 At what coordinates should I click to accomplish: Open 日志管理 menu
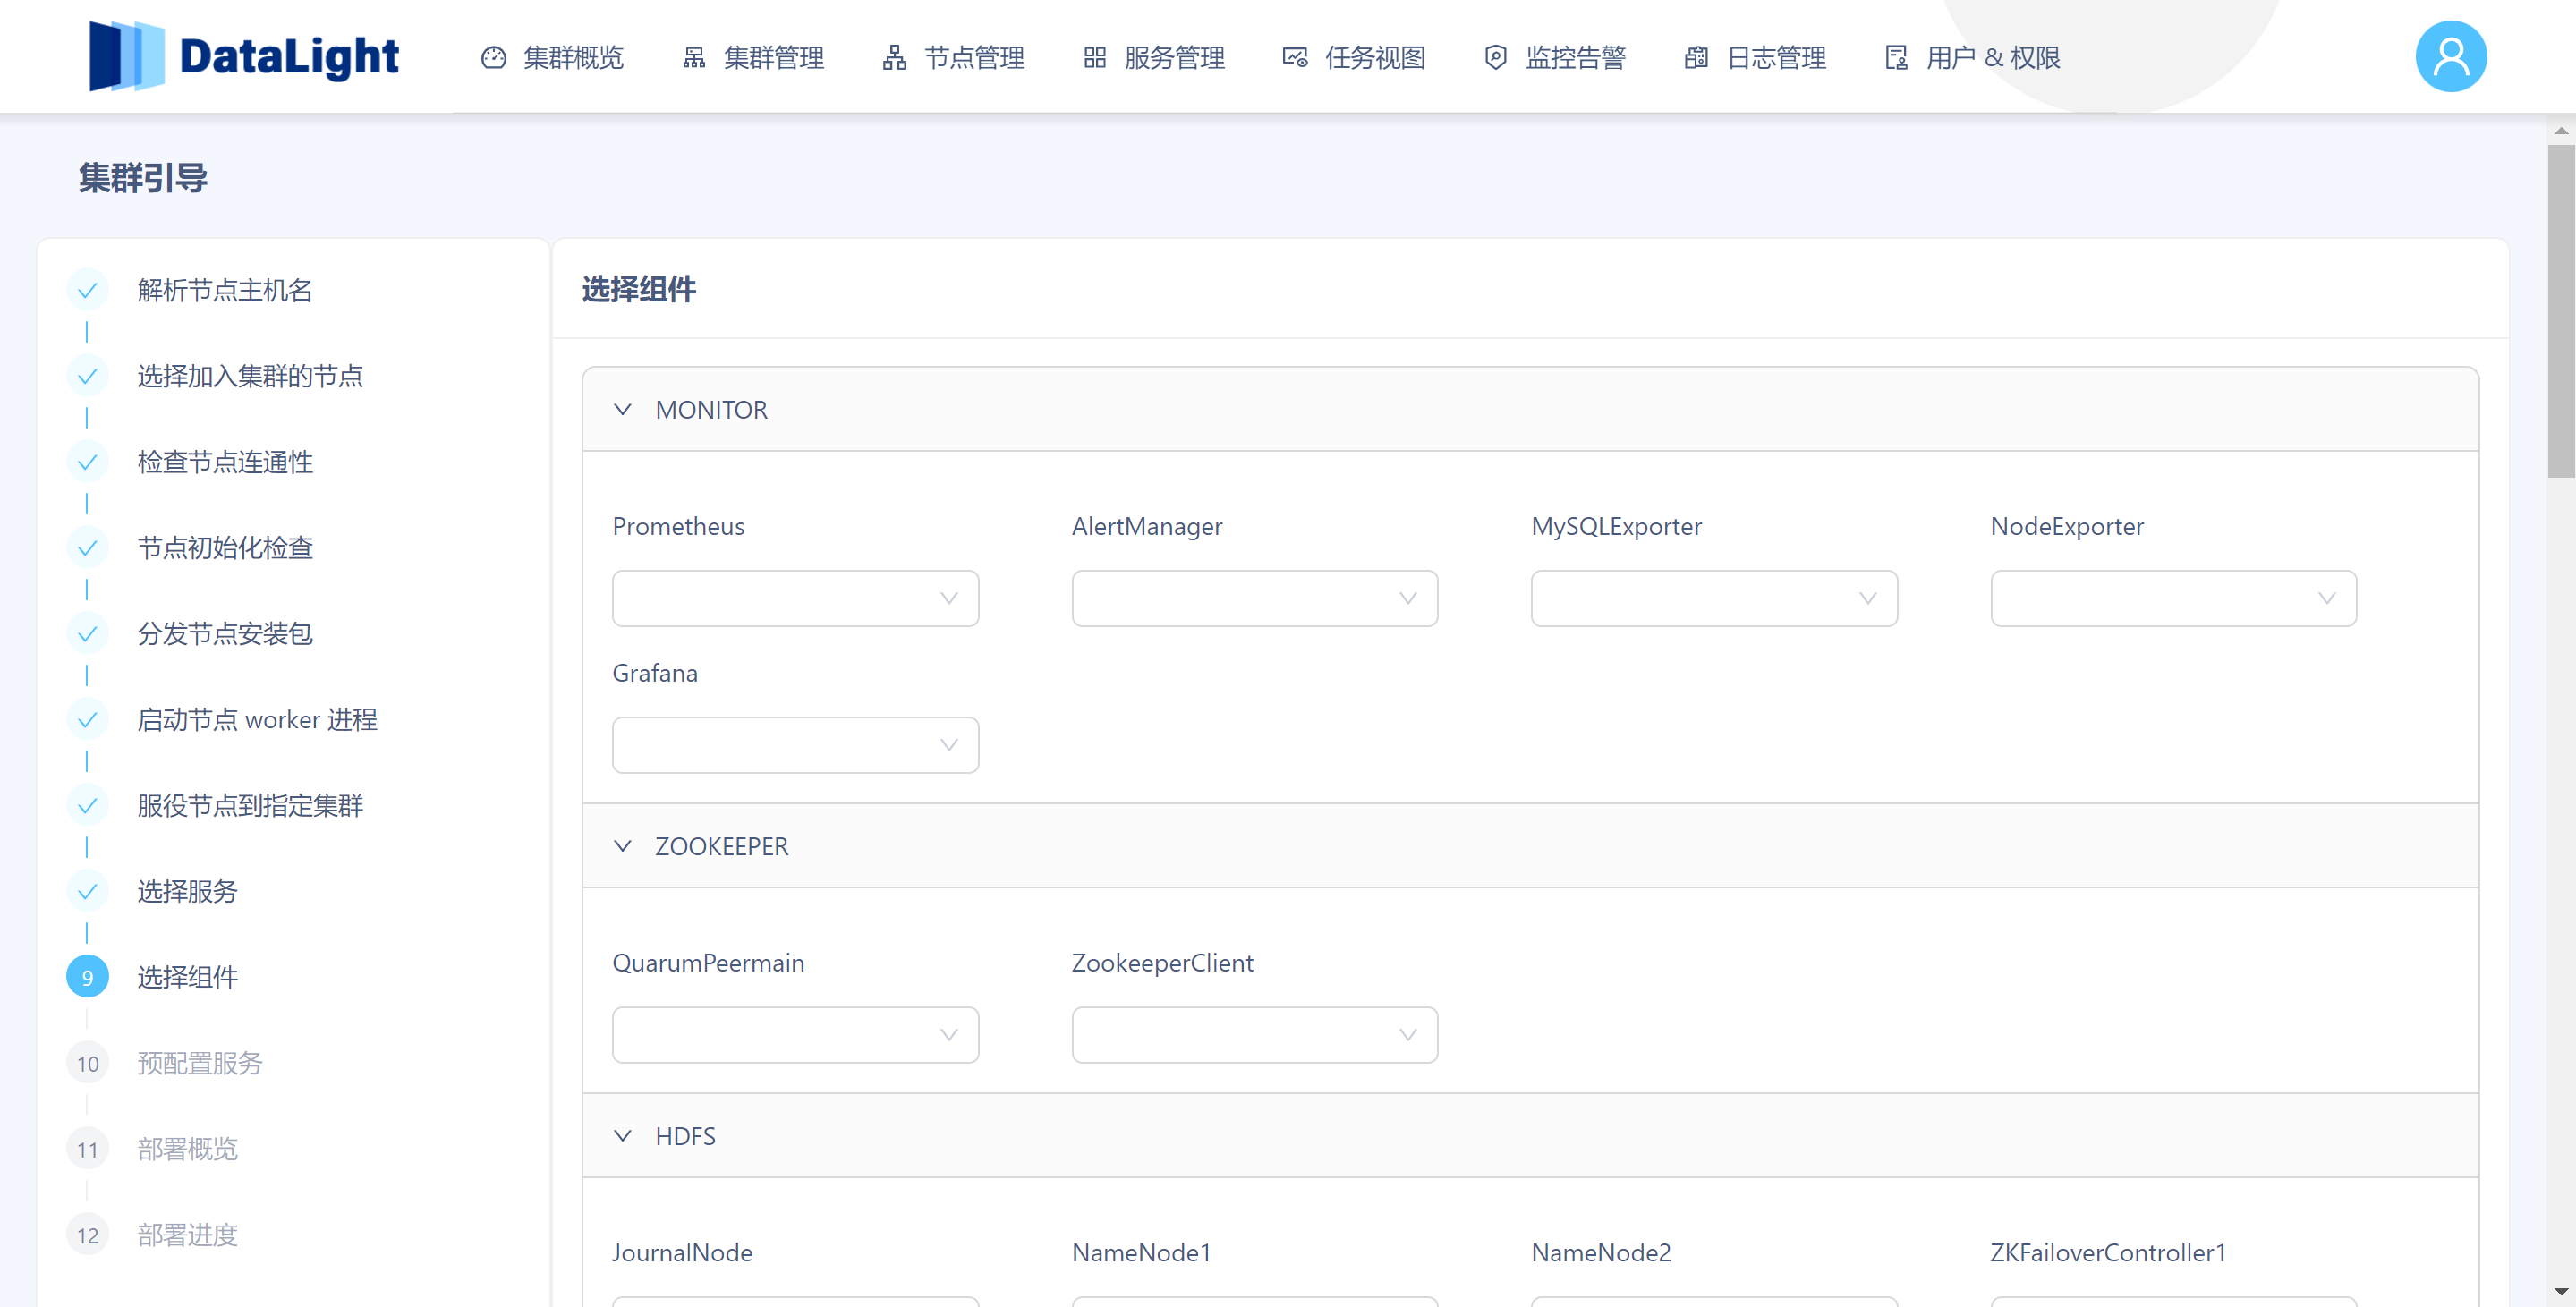pos(1755,58)
